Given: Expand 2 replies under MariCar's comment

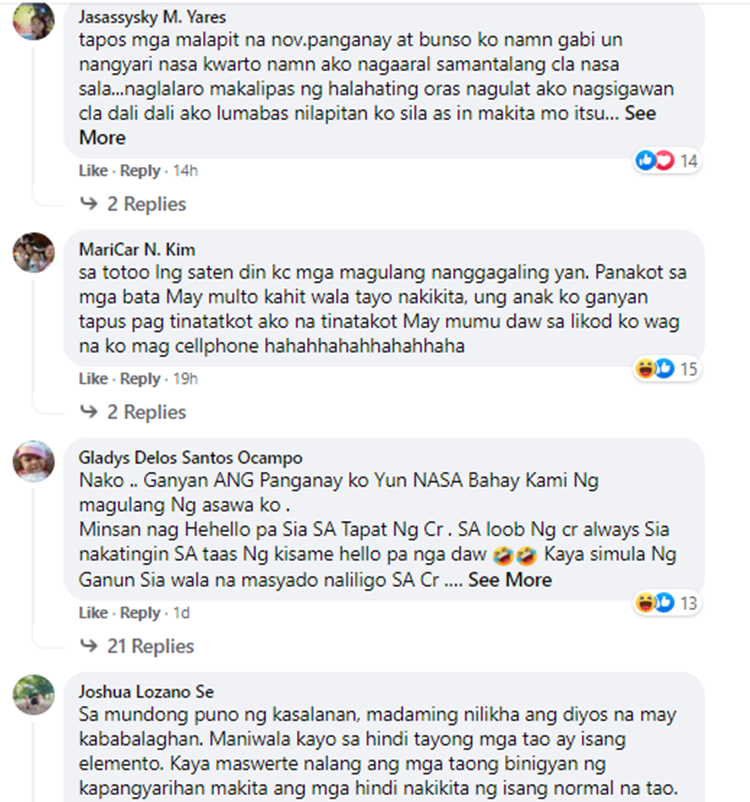Looking at the screenshot, I should point(134,412).
